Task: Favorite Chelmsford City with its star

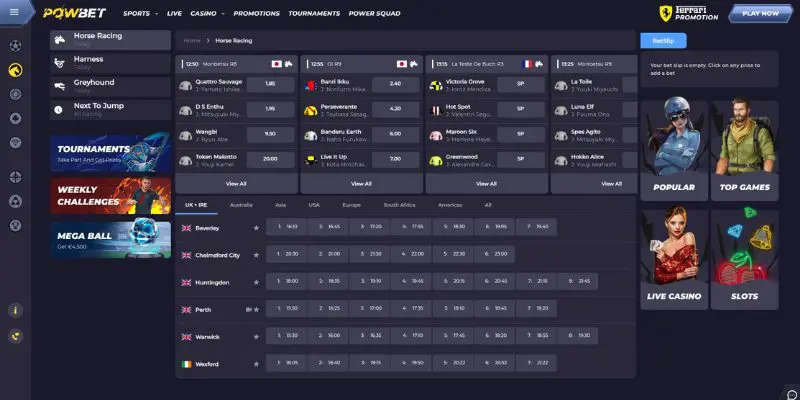Action: pyautogui.click(x=256, y=255)
